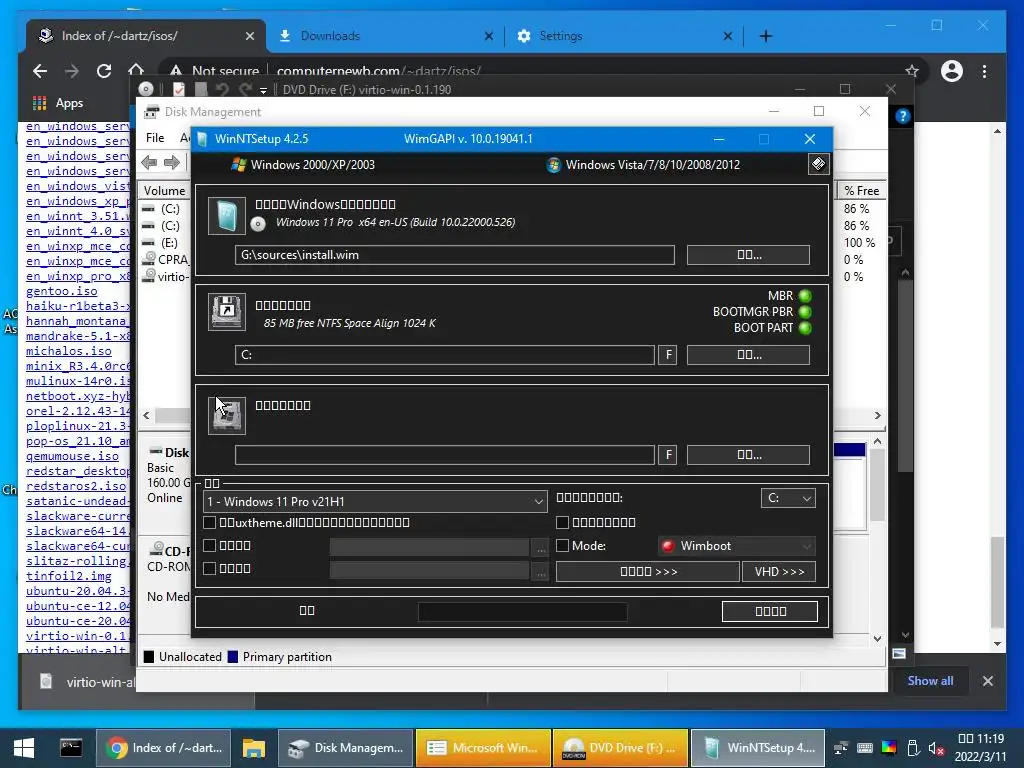
Task: Click the green BOOTMGR PBR status indicator
Action: point(805,312)
